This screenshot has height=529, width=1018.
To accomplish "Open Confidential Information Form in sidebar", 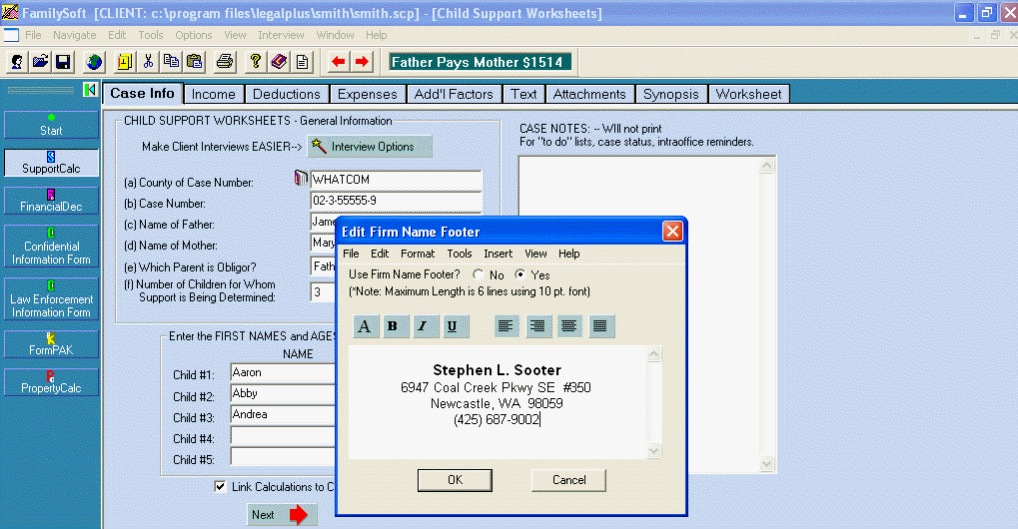I will coord(51,246).
